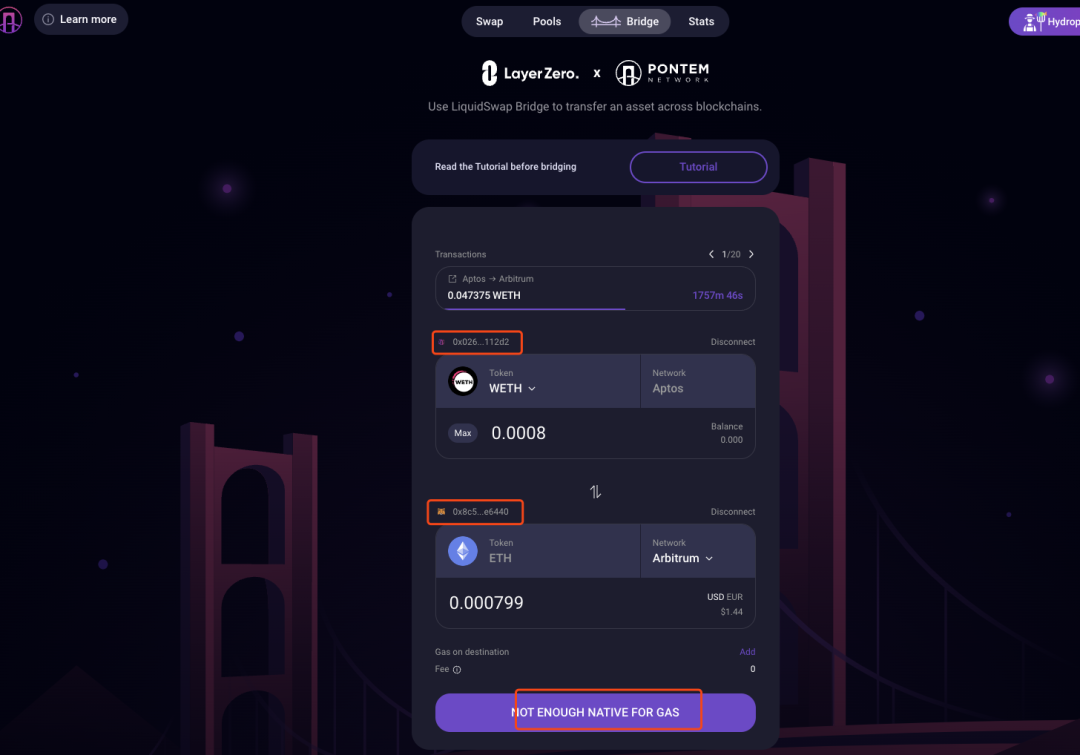This screenshot has height=755, width=1080.
Task: Expand the WETH token dropdown
Action: coord(512,389)
